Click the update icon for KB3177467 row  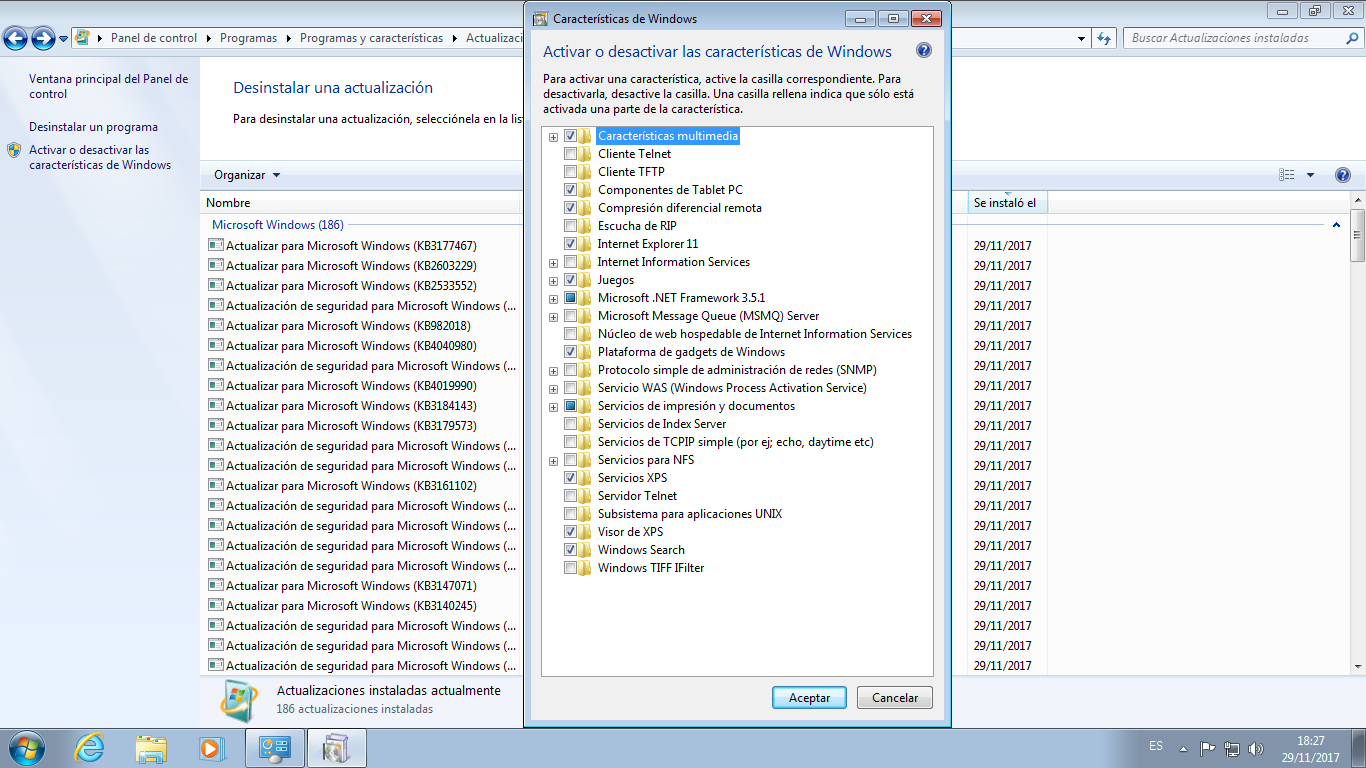click(x=215, y=245)
